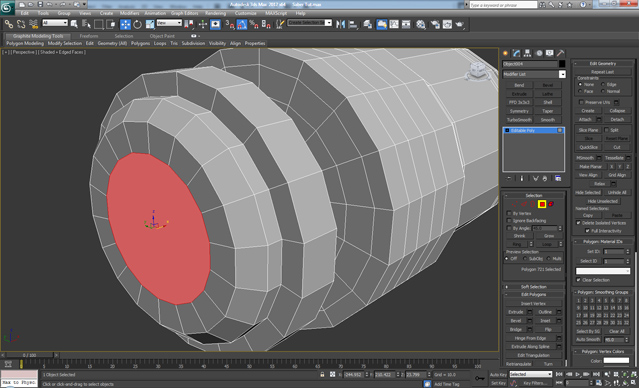This screenshot has width=639, height=388.
Task: Click the Select by Name tool
Action: tap(86, 24)
